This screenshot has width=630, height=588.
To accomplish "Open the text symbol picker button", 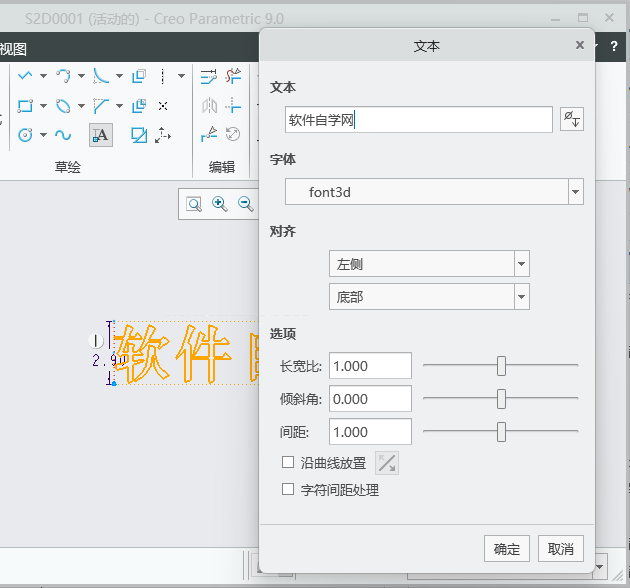I will click(x=572, y=119).
